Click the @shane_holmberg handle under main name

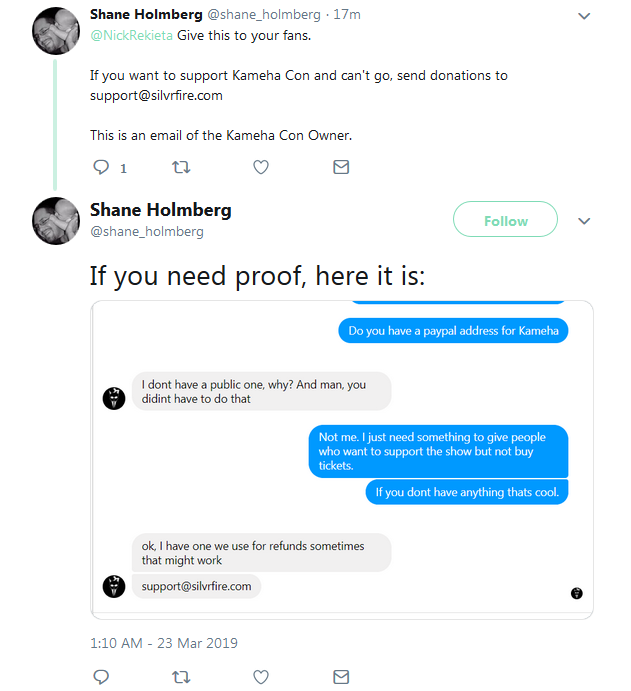[x=147, y=231]
